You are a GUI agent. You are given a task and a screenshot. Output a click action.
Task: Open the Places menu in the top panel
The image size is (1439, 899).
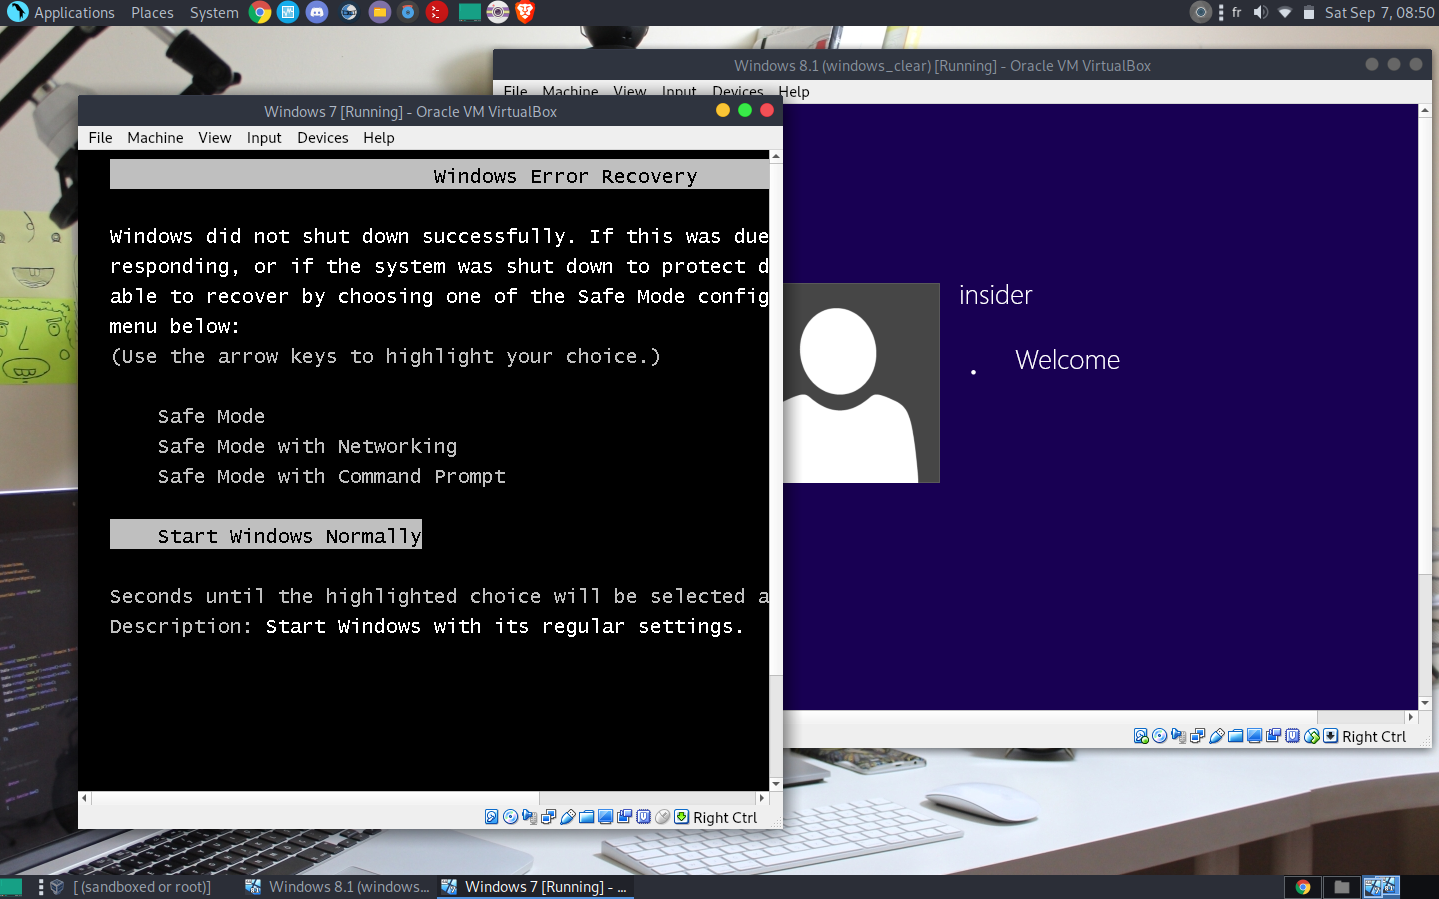(152, 12)
